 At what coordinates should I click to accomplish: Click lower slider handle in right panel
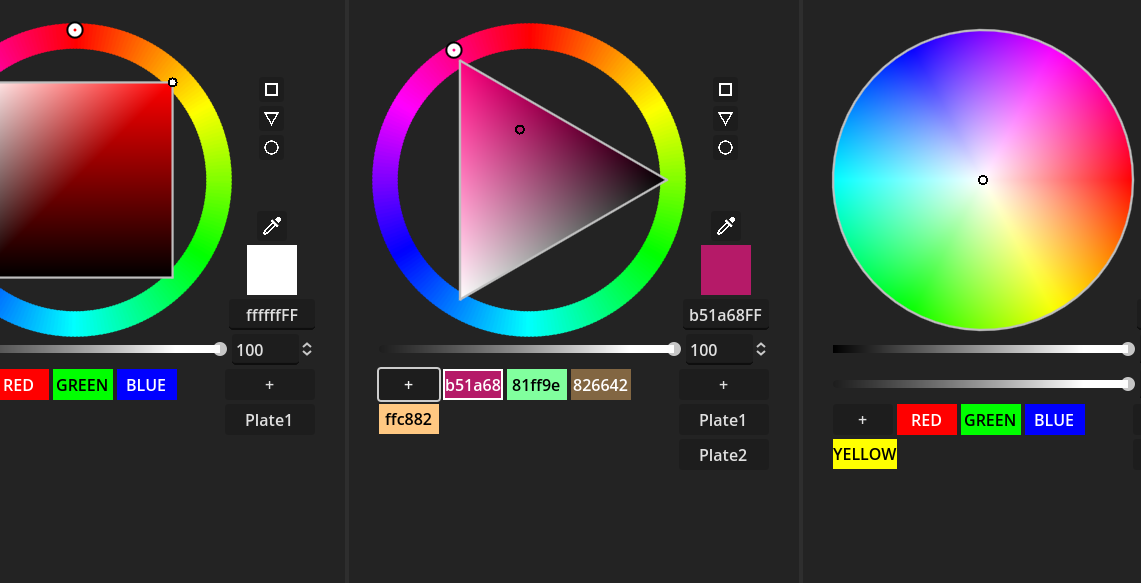1129,384
